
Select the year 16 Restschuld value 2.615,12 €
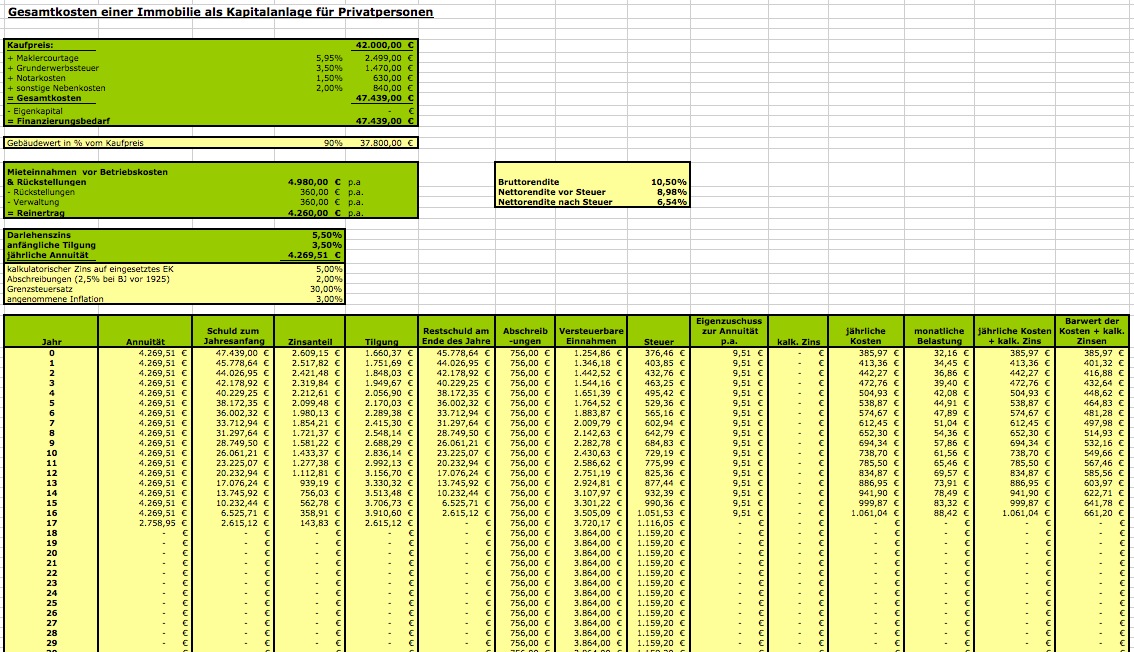pyautogui.click(x=465, y=513)
